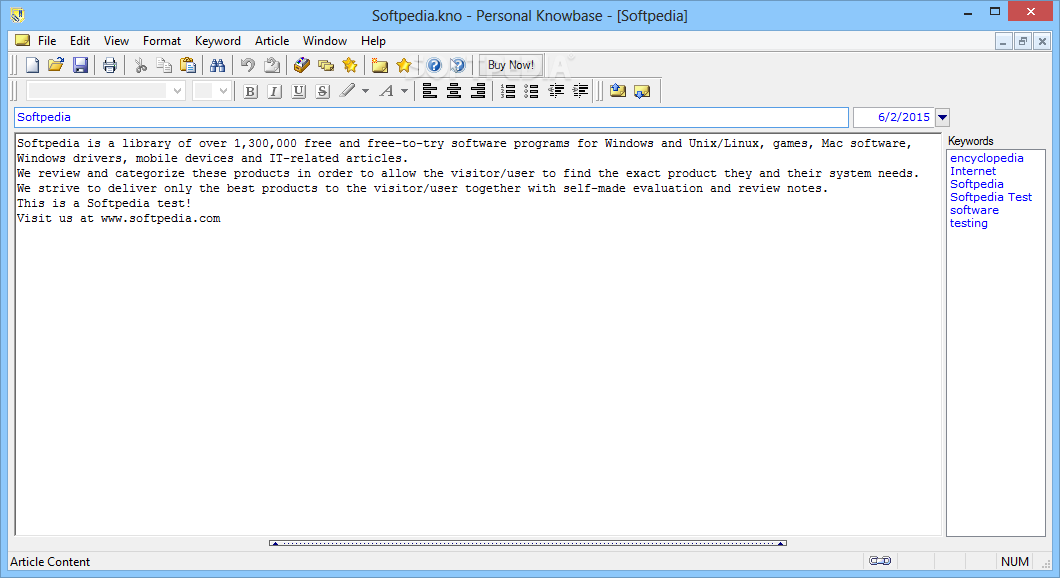Screen dimensions: 1060x578
Task: Find with the binoculars icon
Action: click(x=217, y=65)
